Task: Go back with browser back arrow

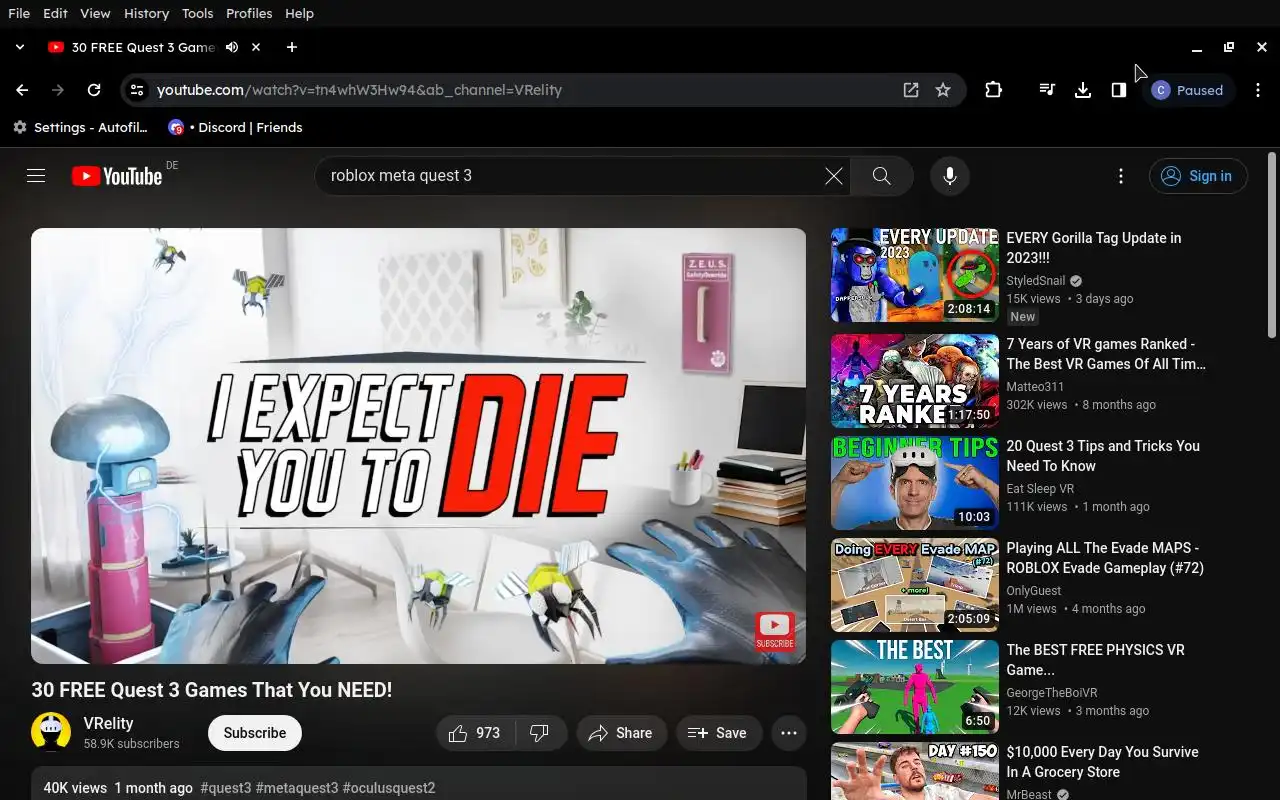Action: click(x=22, y=90)
